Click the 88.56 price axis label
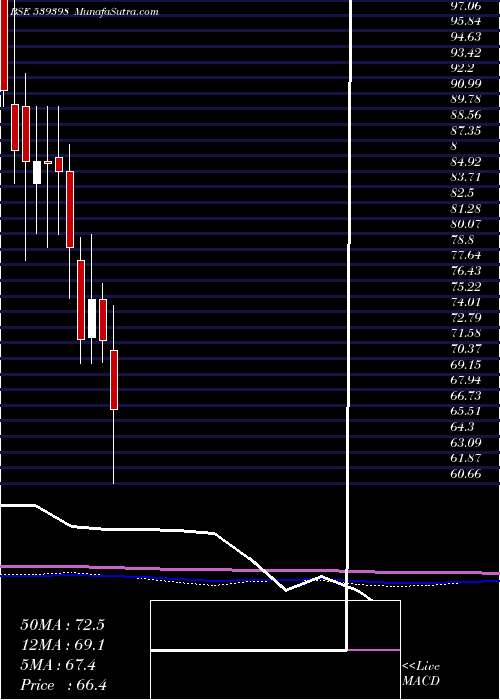 (466, 115)
